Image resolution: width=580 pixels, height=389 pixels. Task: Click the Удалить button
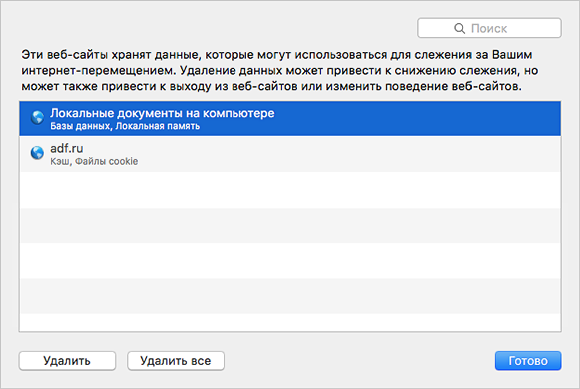[x=67, y=361]
